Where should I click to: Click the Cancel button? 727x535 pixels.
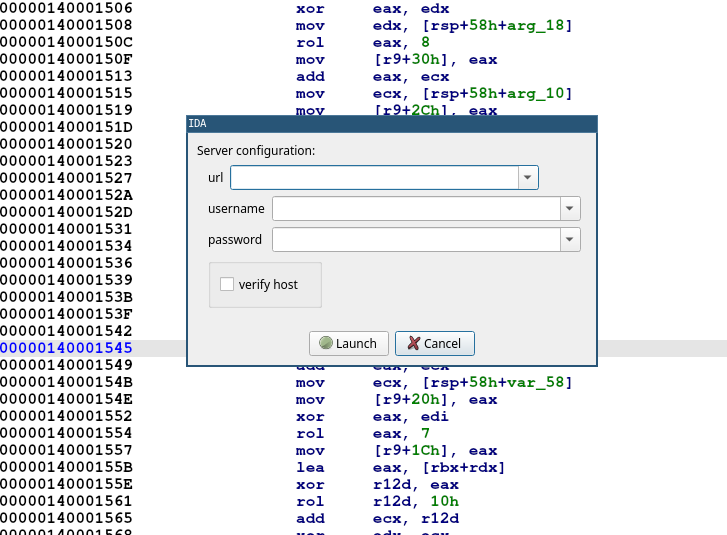(434, 344)
